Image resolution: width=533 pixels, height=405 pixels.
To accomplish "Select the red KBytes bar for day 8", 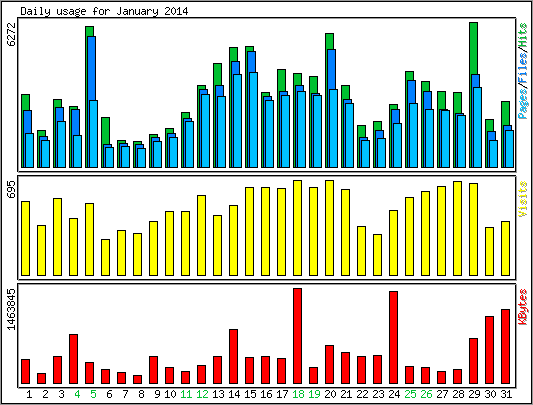I will coord(137,379).
